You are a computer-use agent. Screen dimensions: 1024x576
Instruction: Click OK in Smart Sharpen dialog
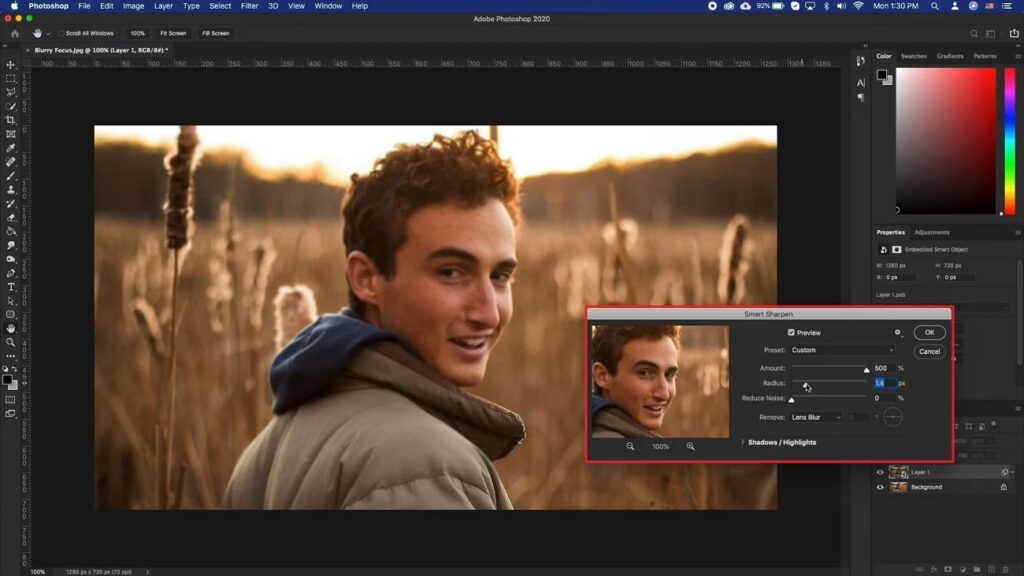(929, 333)
